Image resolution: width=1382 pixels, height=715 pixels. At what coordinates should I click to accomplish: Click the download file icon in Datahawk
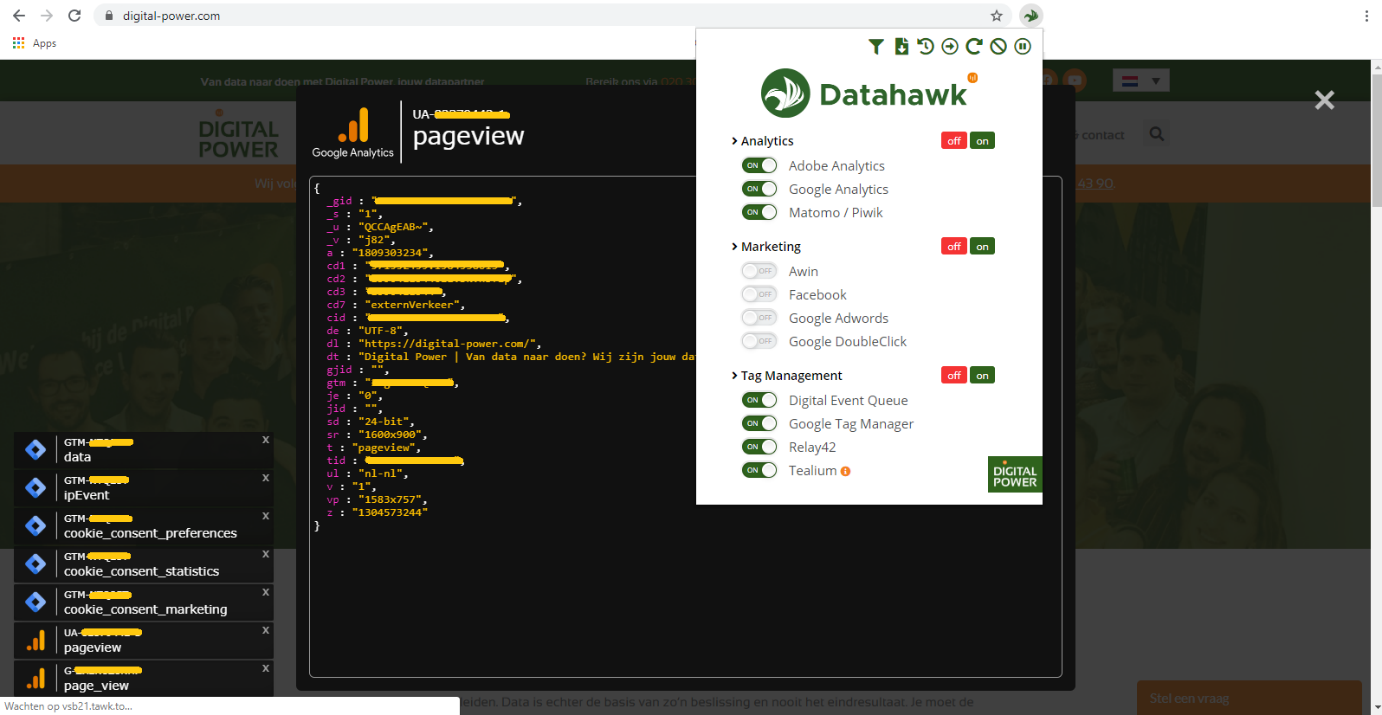point(901,46)
